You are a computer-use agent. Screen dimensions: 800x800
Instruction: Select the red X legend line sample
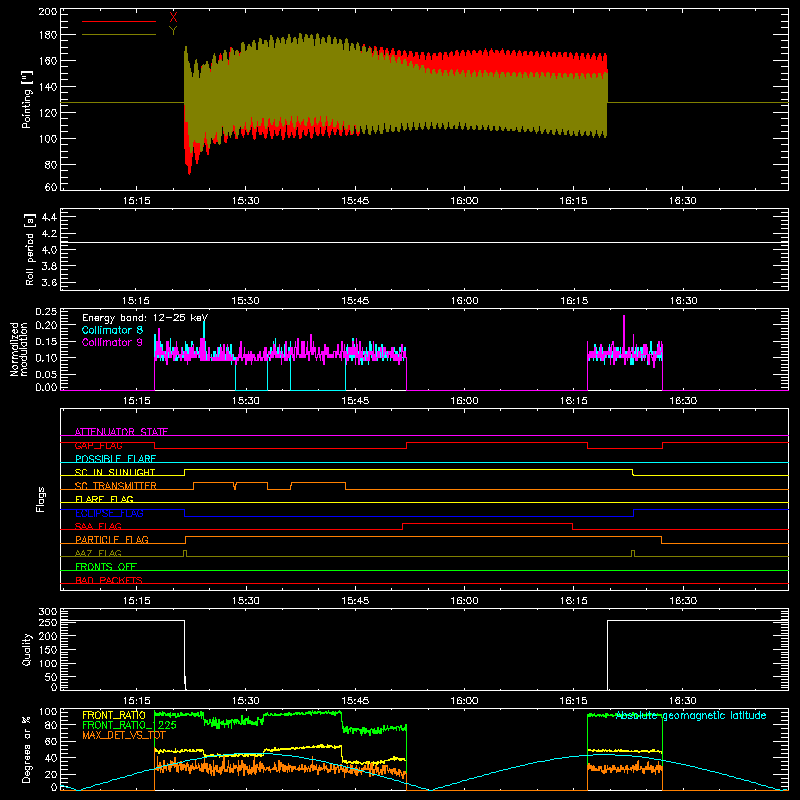pyautogui.click(x=119, y=21)
